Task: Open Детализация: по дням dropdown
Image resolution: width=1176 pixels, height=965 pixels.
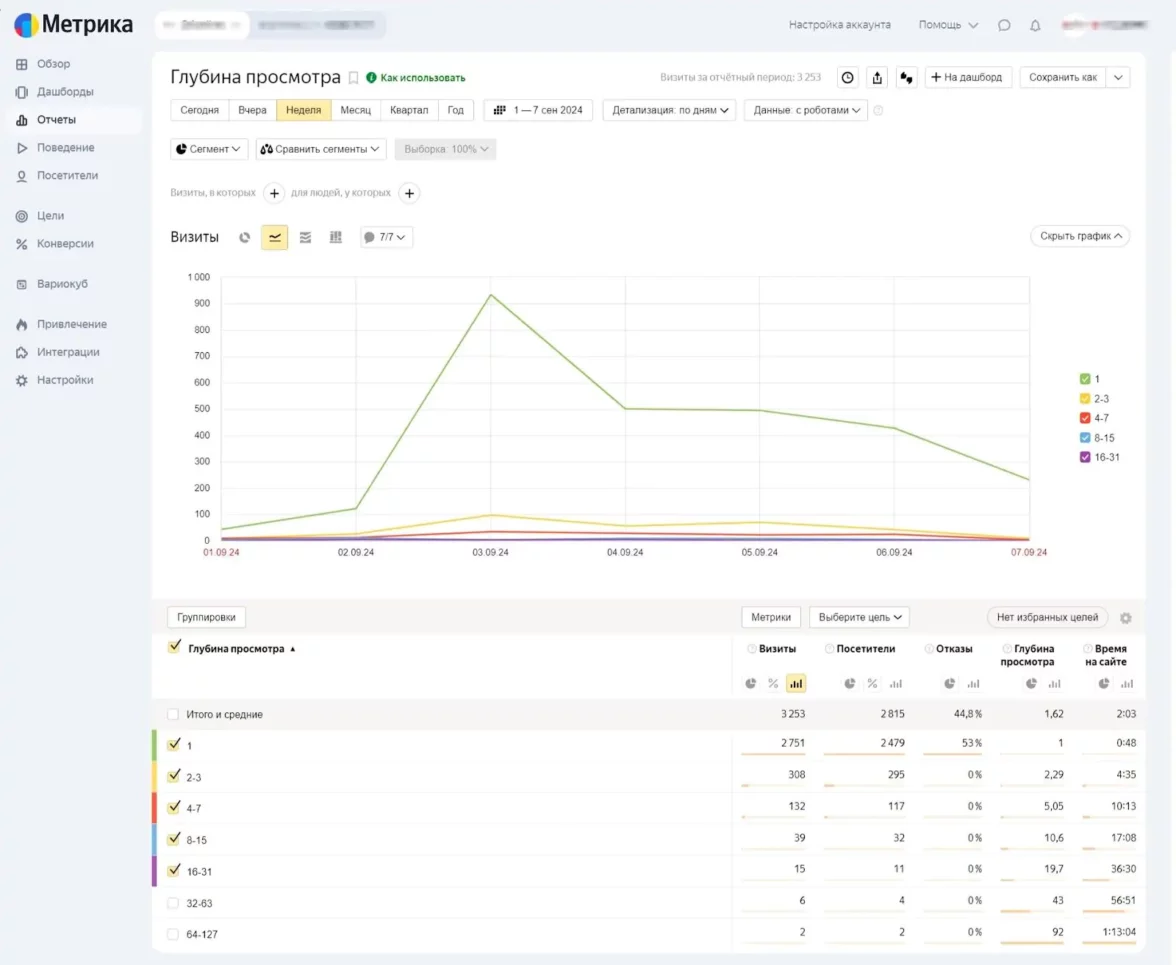Action: point(669,110)
